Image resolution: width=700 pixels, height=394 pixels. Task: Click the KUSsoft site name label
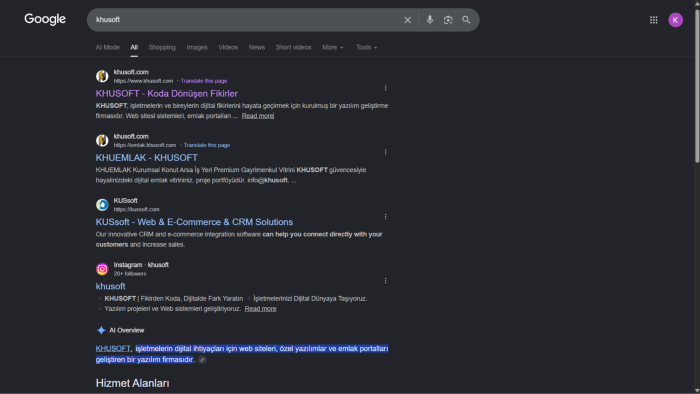(125, 201)
